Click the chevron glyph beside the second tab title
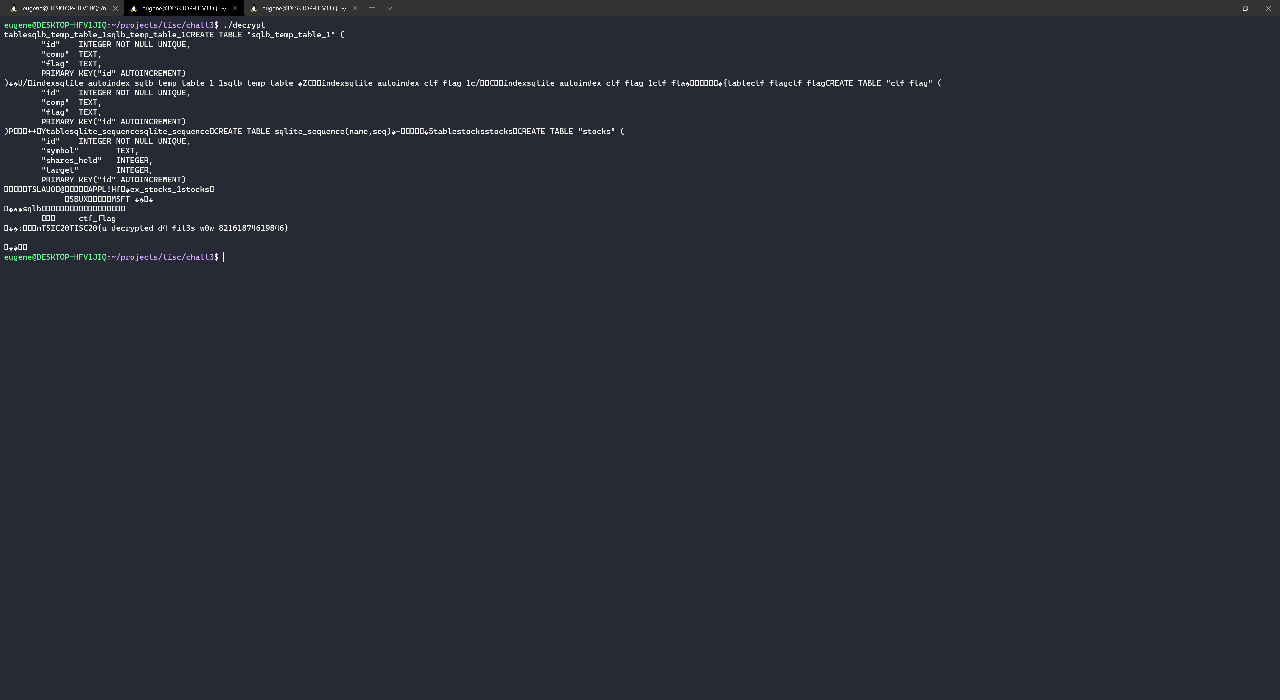Viewport: 1280px width, 700px height. coord(224,8)
